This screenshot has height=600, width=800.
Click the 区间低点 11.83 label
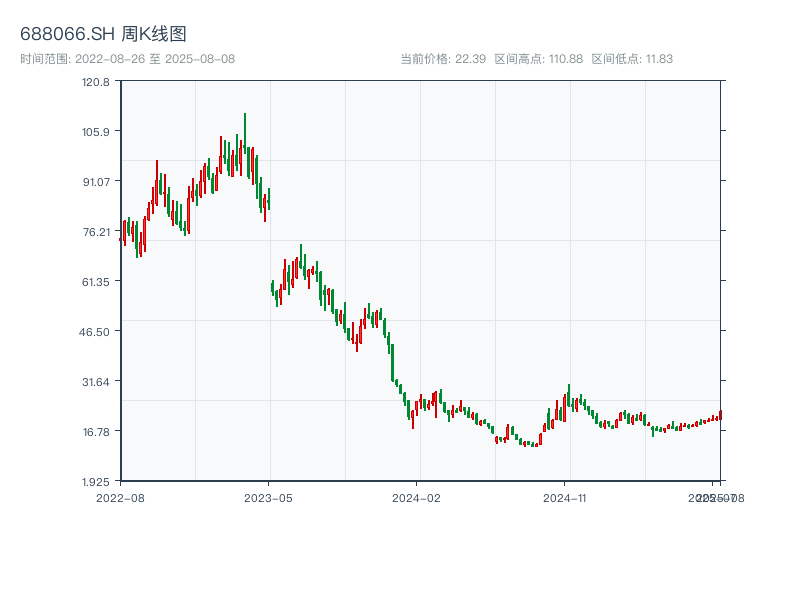pyautogui.click(x=632, y=59)
